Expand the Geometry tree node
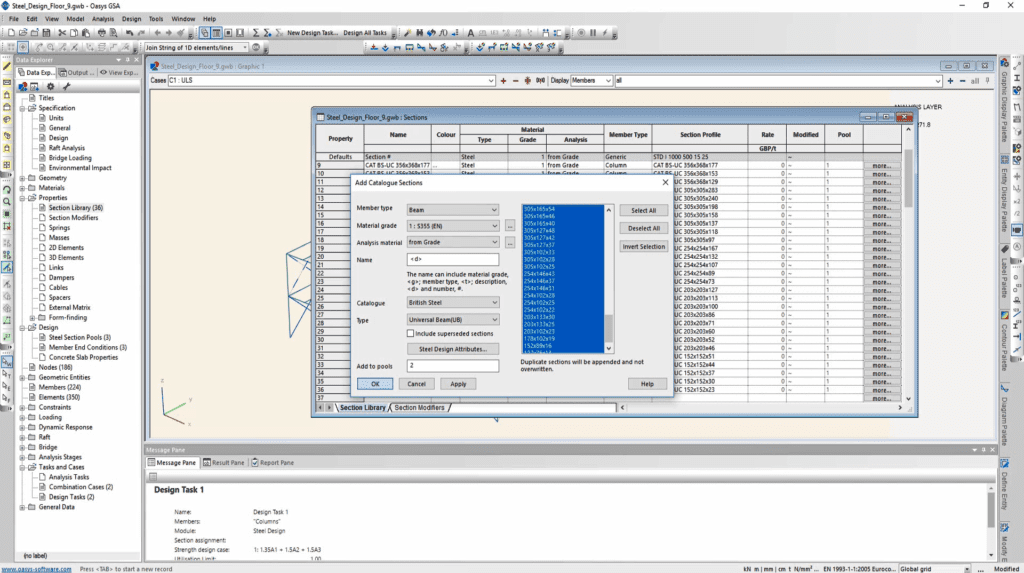 (22, 178)
